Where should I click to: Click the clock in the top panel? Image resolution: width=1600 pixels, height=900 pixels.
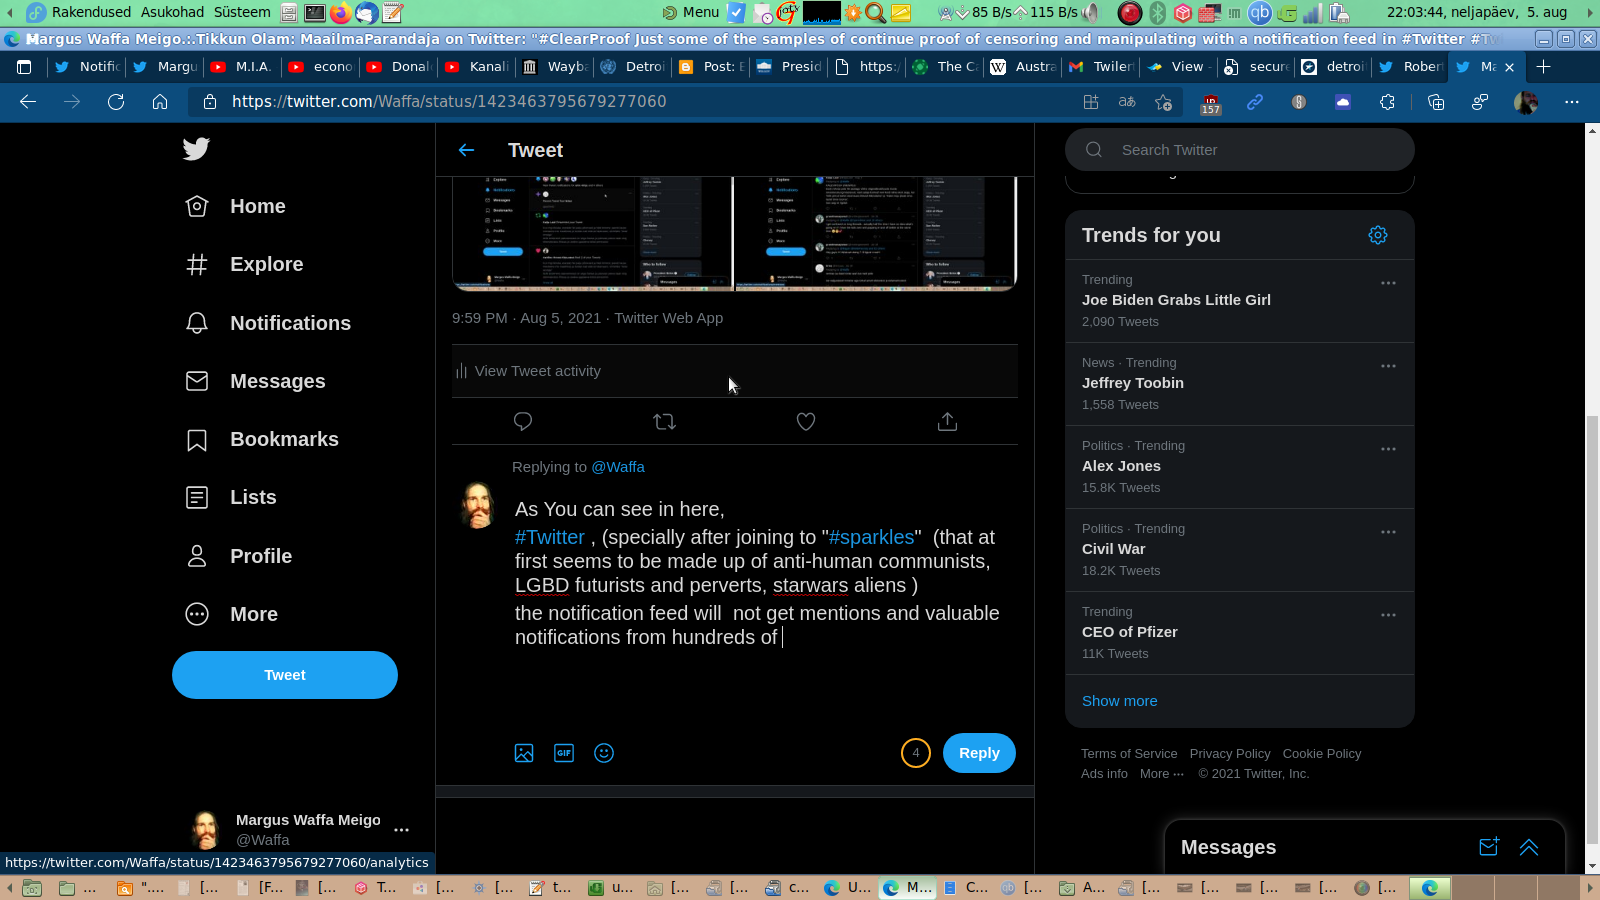coord(1477,12)
